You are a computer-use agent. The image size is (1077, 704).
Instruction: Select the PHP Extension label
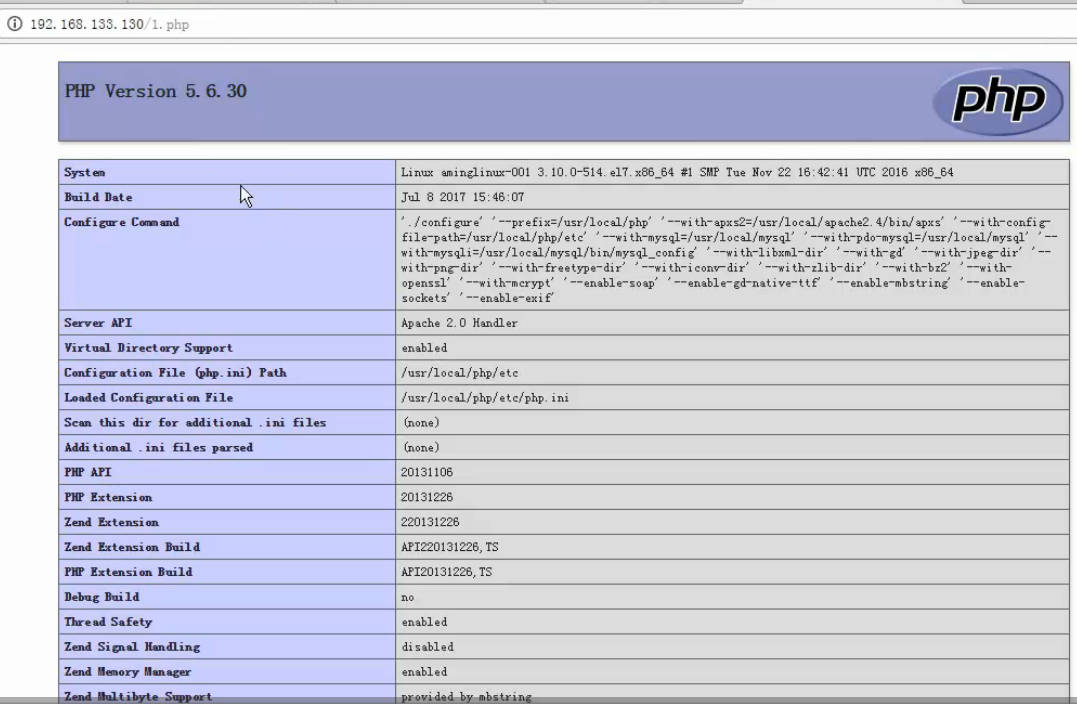pos(108,497)
